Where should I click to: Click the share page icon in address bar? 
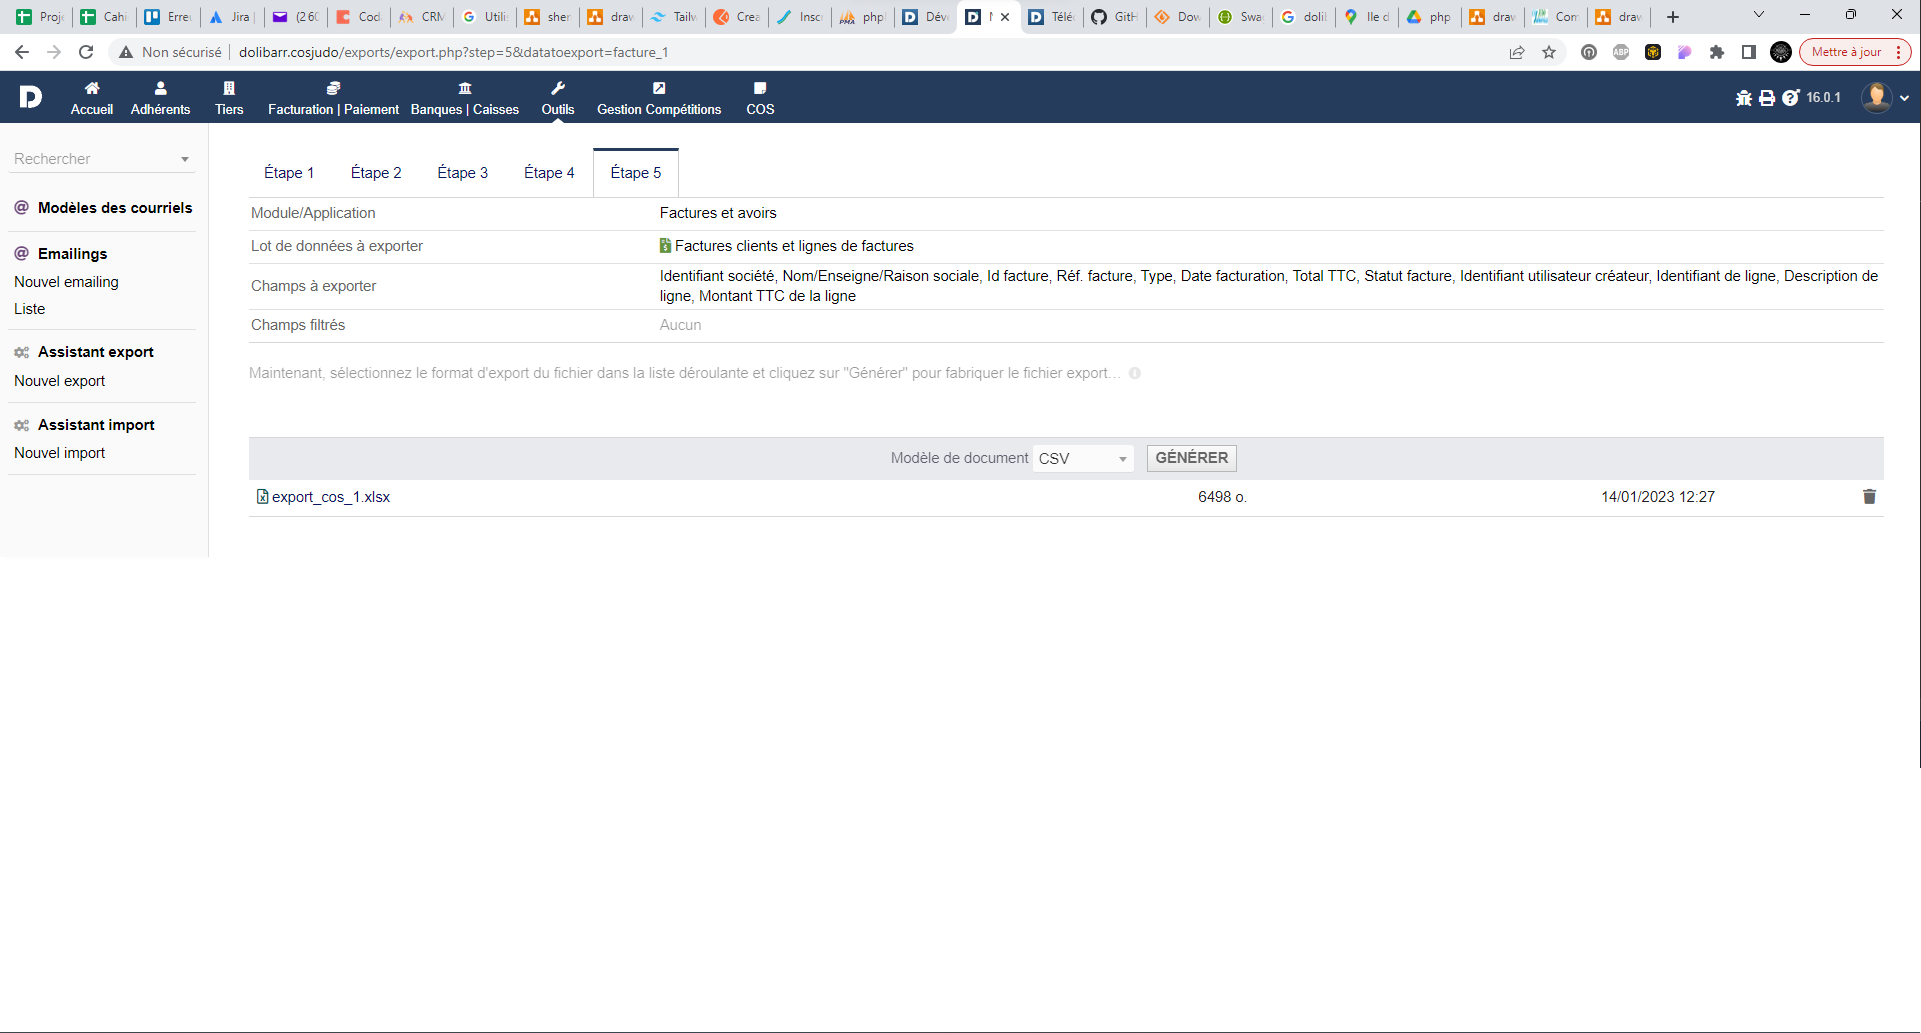pos(1517,52)
